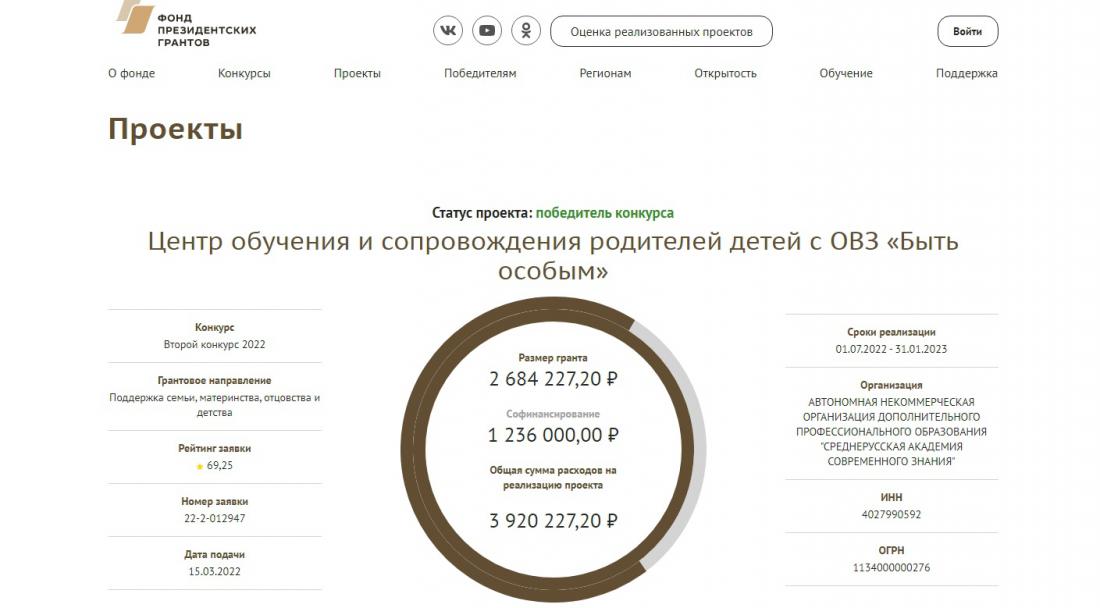Open the Регионам menu item
The width and height of the screenshot is (1100, 608).
(x=605, y=73)
